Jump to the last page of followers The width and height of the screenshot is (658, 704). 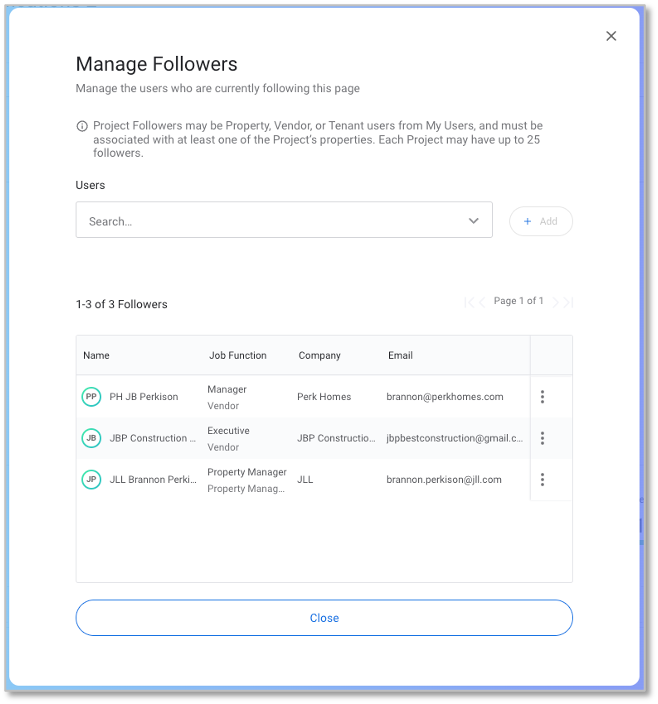tap(569, 302)
